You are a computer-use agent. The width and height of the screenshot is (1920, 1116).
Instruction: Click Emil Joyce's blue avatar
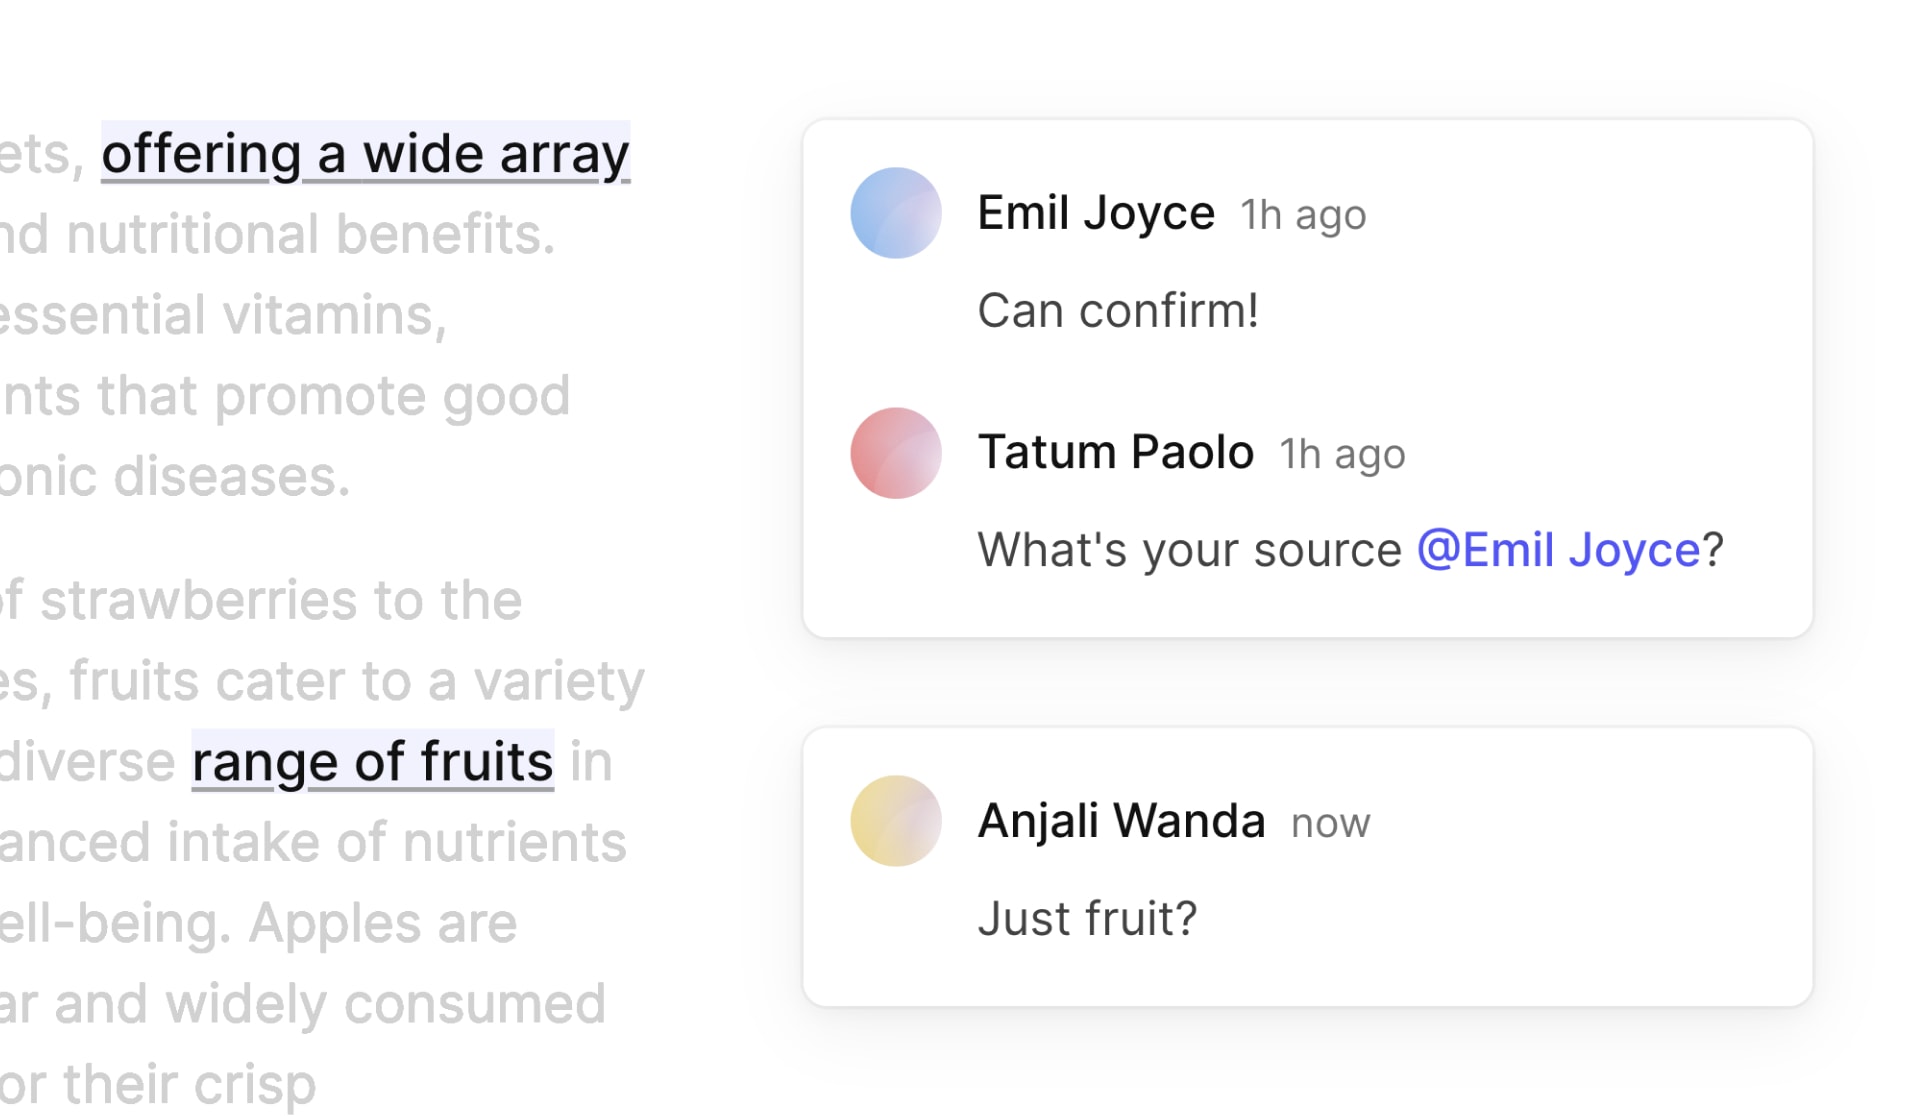pos(895,213)
